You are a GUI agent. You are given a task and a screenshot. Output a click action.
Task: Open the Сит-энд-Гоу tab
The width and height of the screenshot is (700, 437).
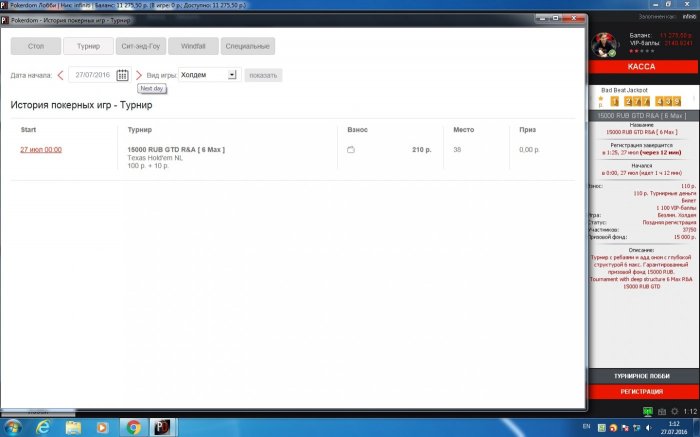[141, 46]
